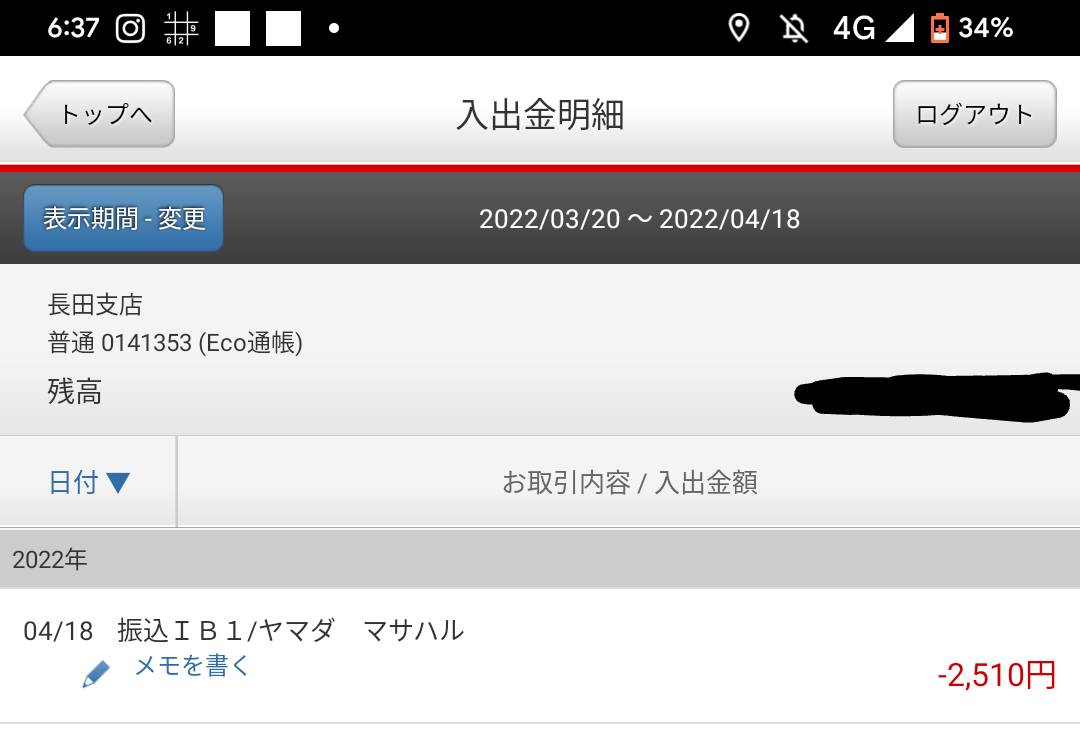Tap the ログアウト button
Image resolution: width=1080 pixels, height=729 pixels.
click(975, 114)
